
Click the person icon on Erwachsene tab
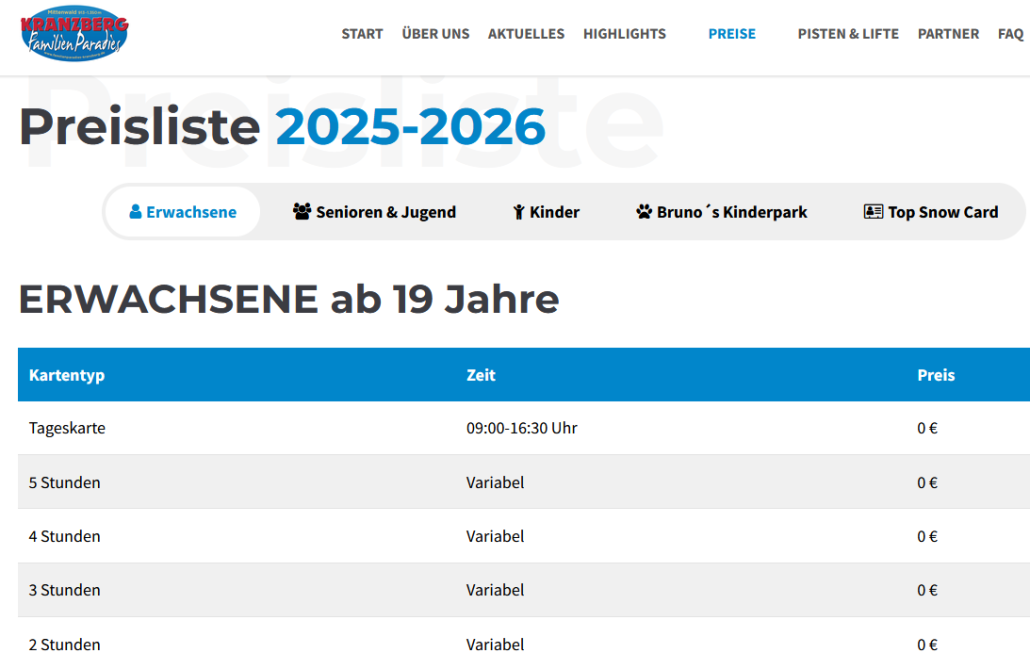pos(135,212)
